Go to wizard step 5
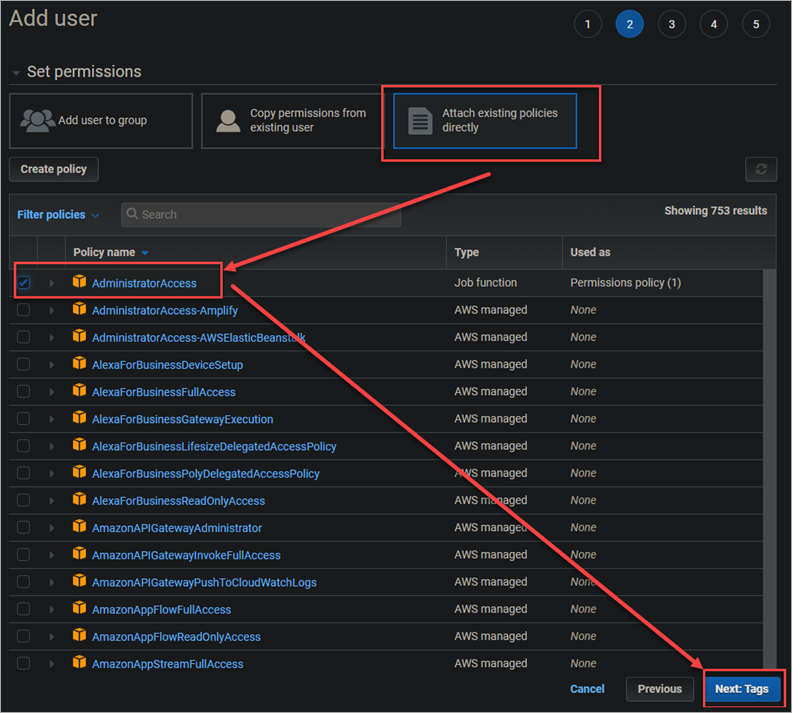 point(756,24)
